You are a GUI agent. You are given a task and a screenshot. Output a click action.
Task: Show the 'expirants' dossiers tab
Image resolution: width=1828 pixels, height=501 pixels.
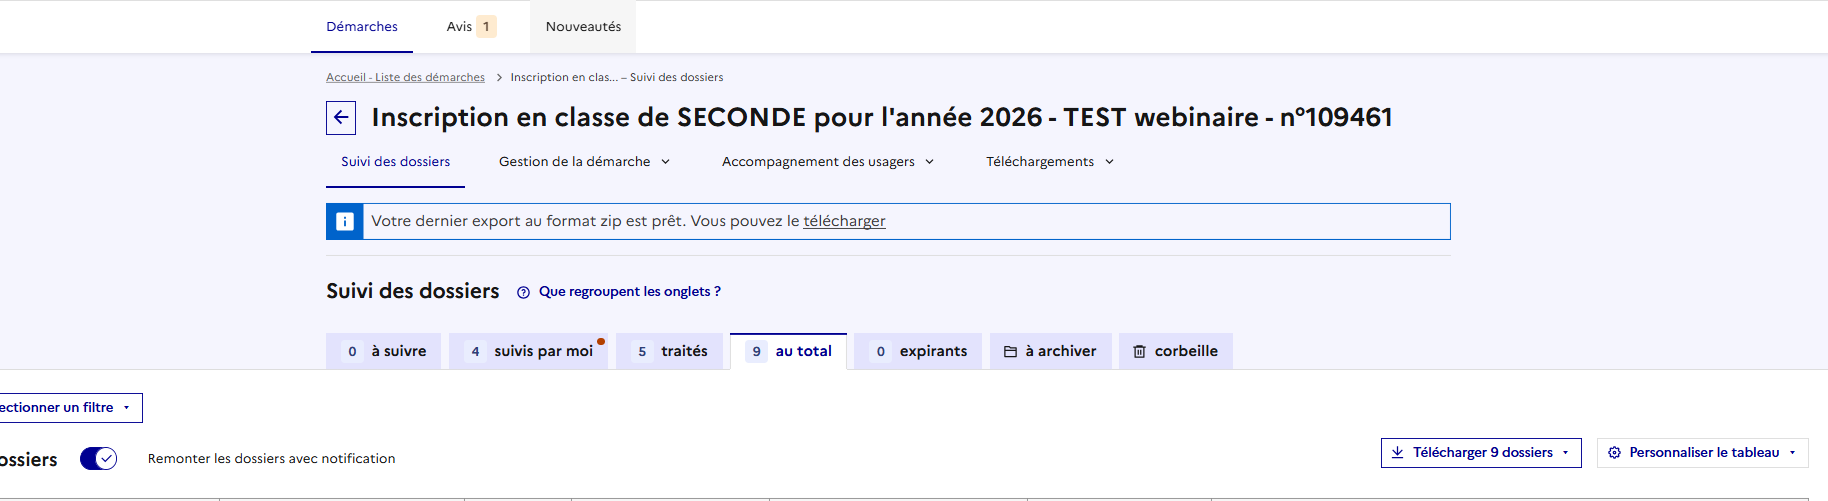[918, 352]
